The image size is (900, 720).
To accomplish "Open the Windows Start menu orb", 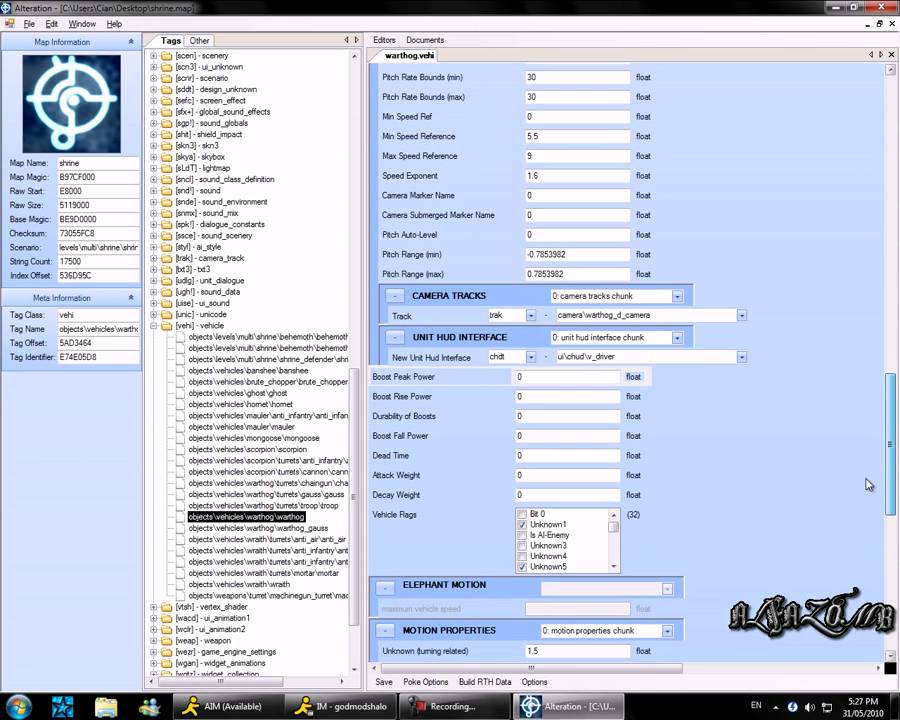I will pyautogui.click(x=18, y=706).
